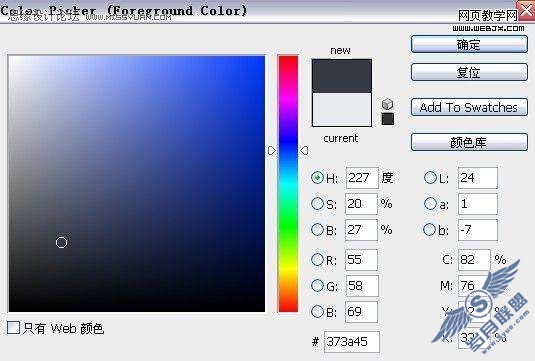Viewport: 535px width, 361px height.
Task: Click the Add To Swatches button
Action: point(469,107)
